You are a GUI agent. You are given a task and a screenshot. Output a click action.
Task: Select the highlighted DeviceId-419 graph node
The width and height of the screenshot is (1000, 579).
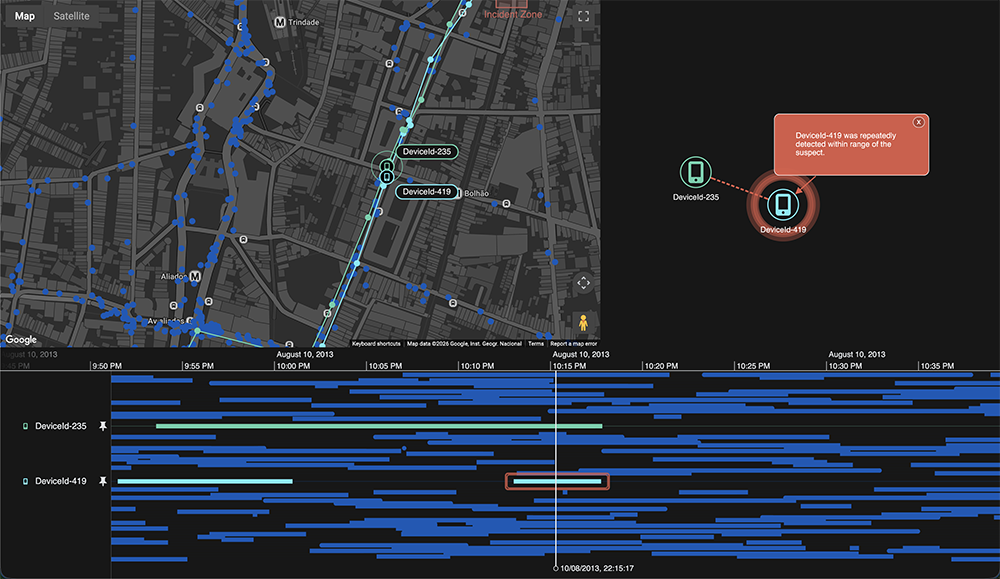tap(783, 205)
